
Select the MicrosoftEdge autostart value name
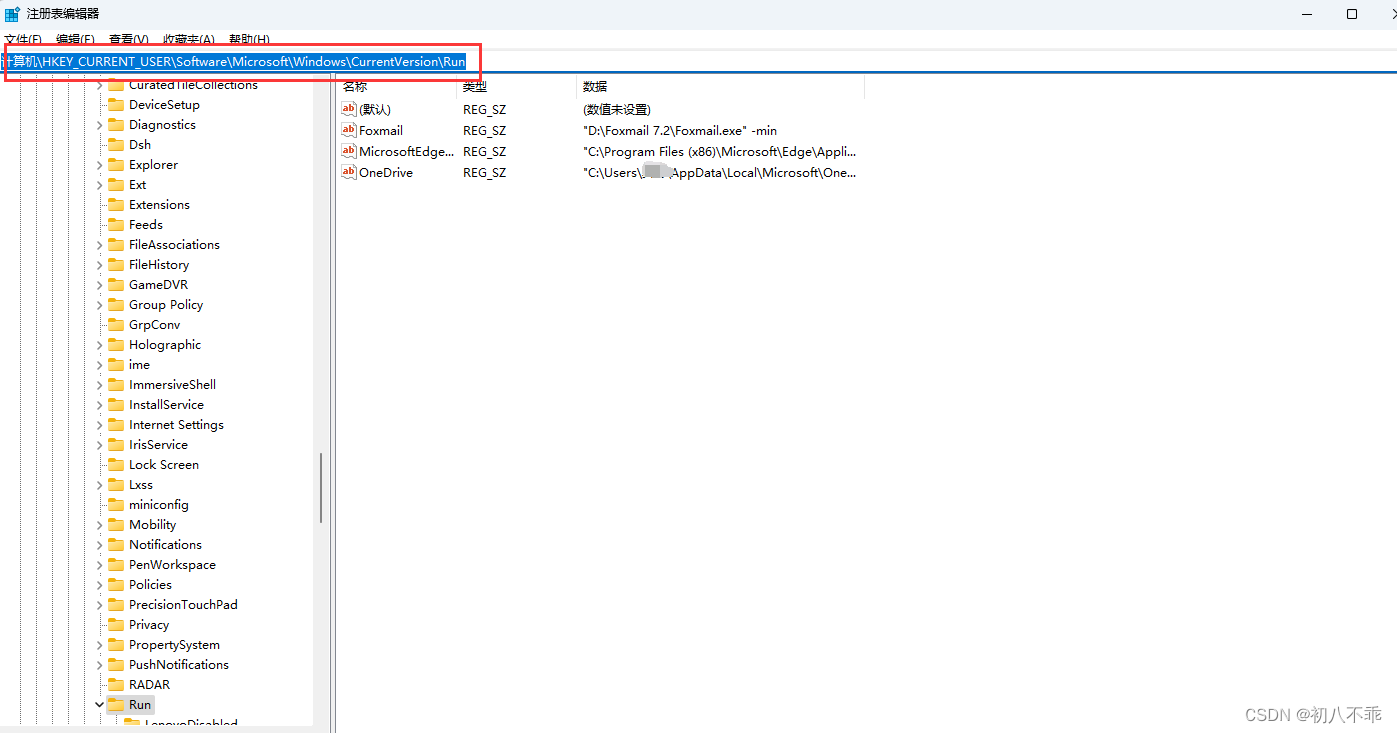[406, 151]
